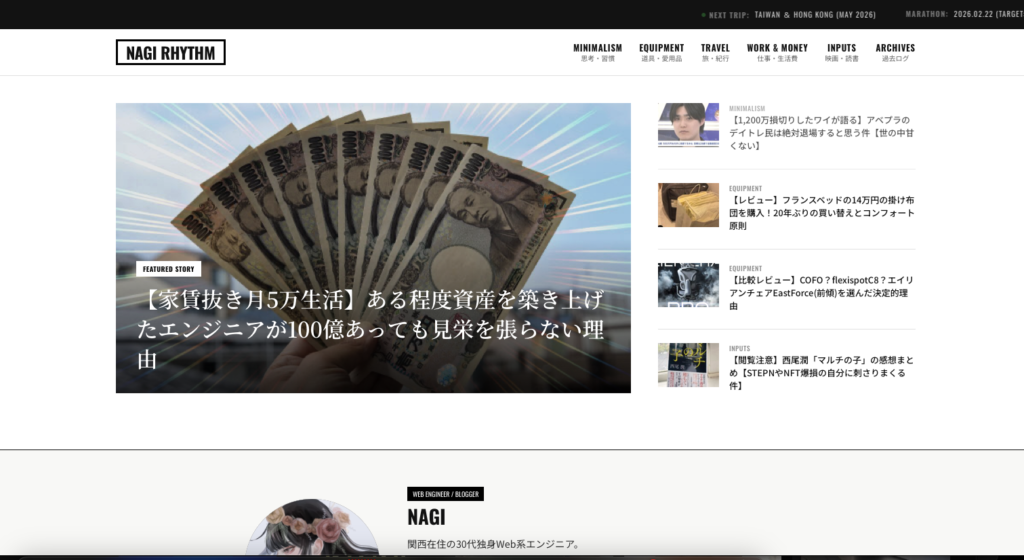The image size is (1024, 560).
Task: Open the アベプラ article thumbnail
Action: point(688,125)
